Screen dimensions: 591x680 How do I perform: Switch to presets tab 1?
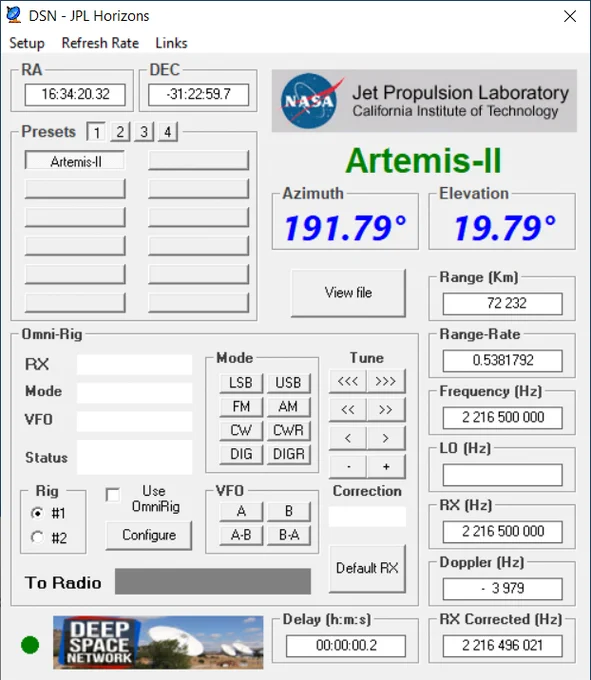click(96, 132)
